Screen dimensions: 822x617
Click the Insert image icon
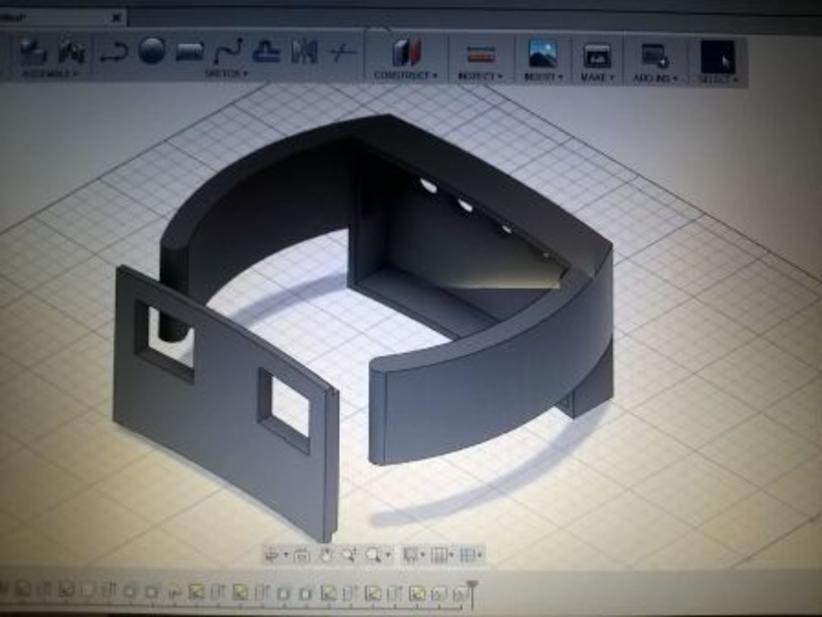point(542,53)
